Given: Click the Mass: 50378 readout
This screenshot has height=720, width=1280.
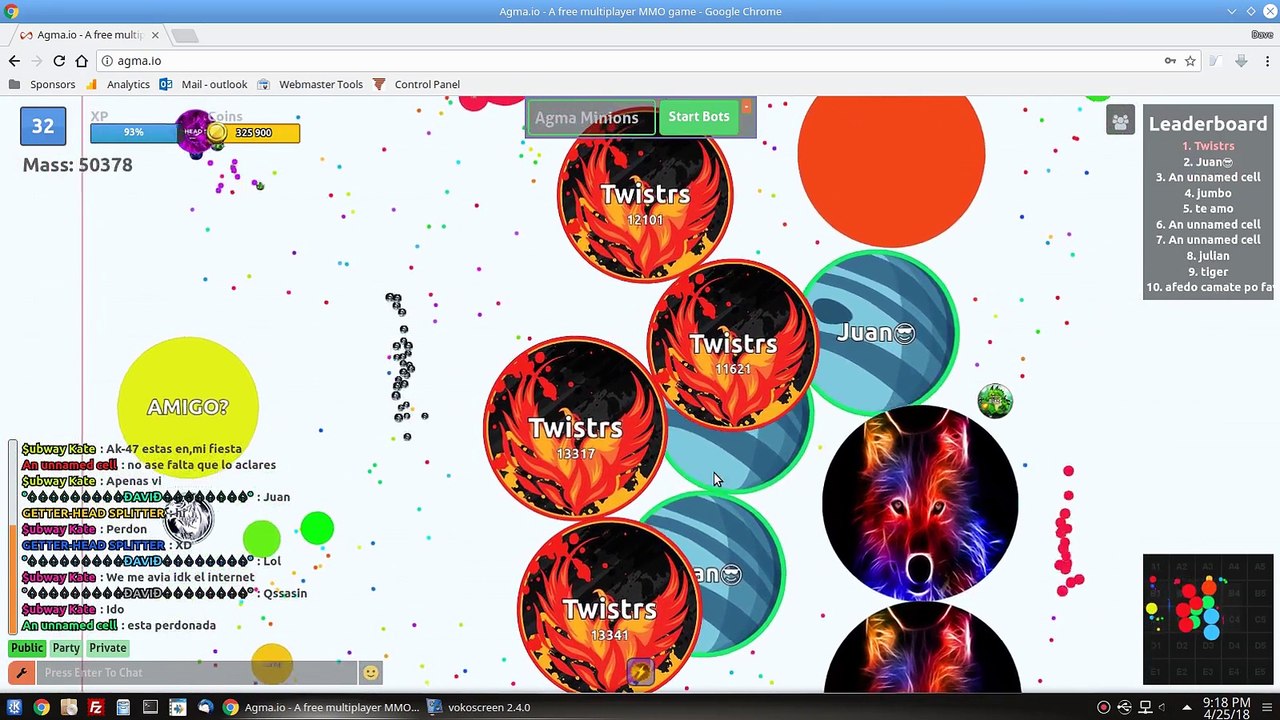Looking at the screenshot, I should pos(77,165).
